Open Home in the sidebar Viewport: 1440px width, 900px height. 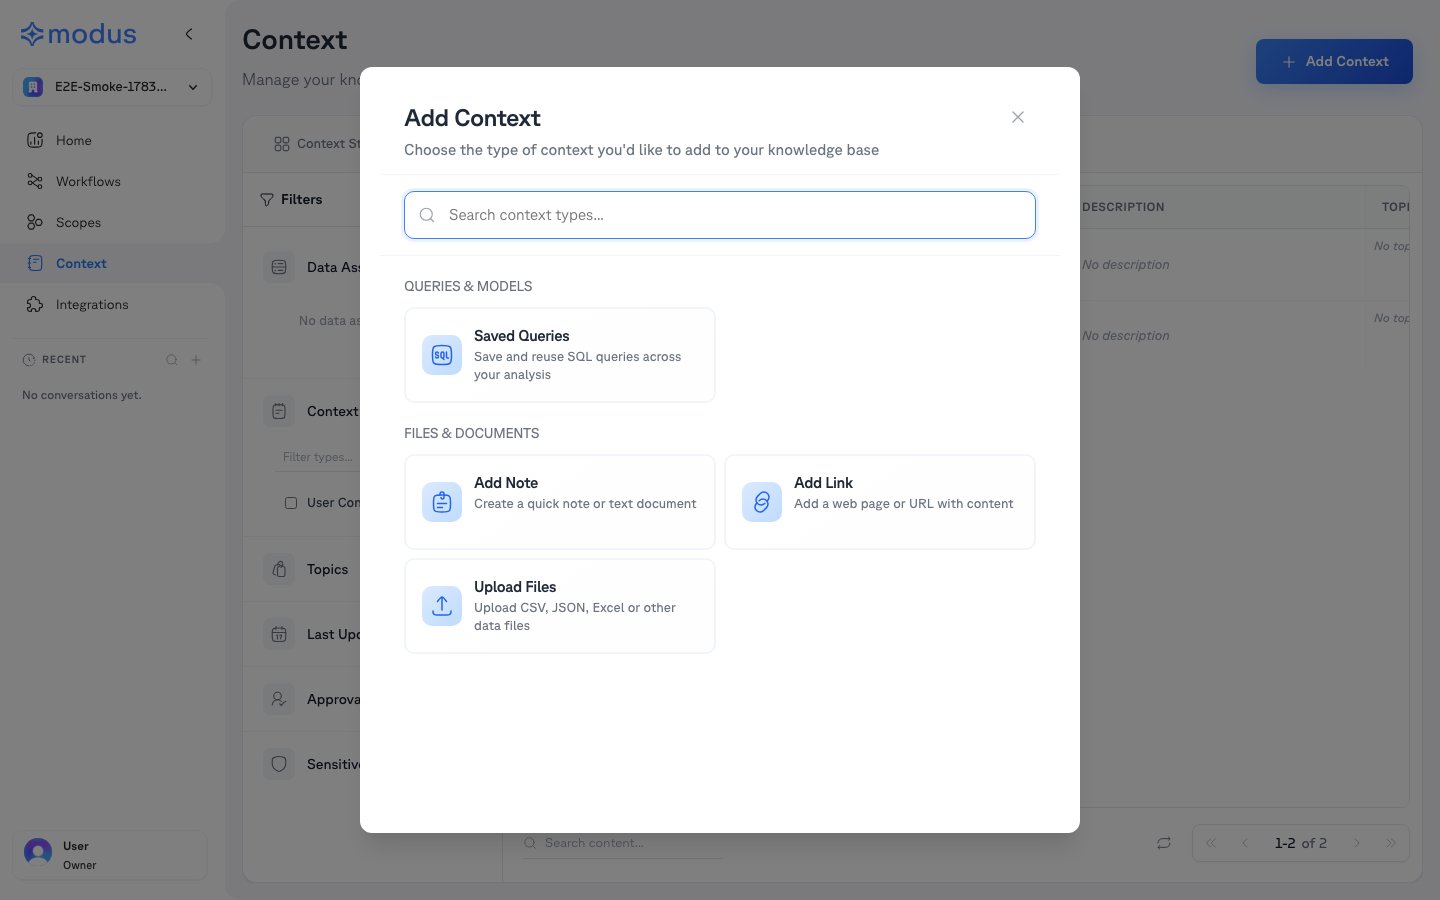112,140
